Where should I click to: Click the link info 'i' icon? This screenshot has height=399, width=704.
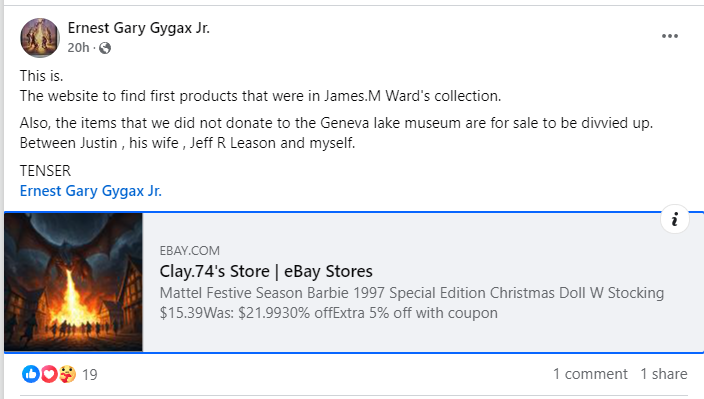click(674, 219)
